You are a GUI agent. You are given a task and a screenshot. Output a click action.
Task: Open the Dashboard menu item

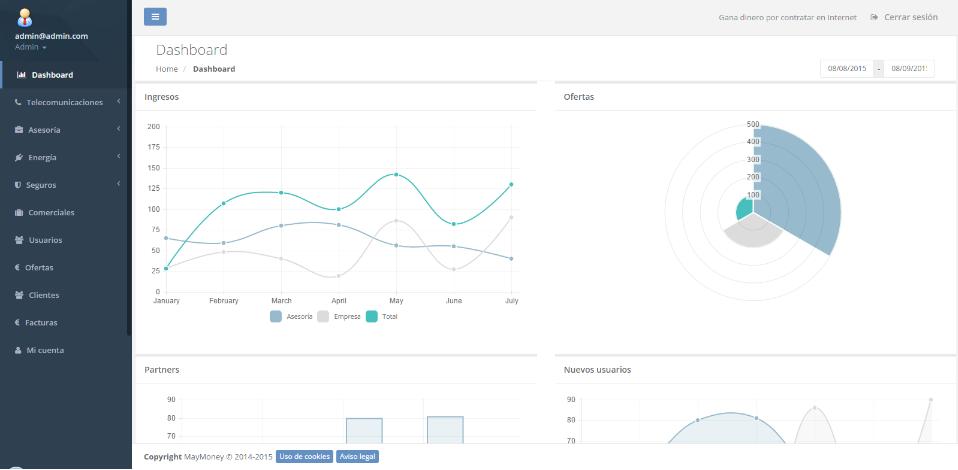click(x=66, y=75)
